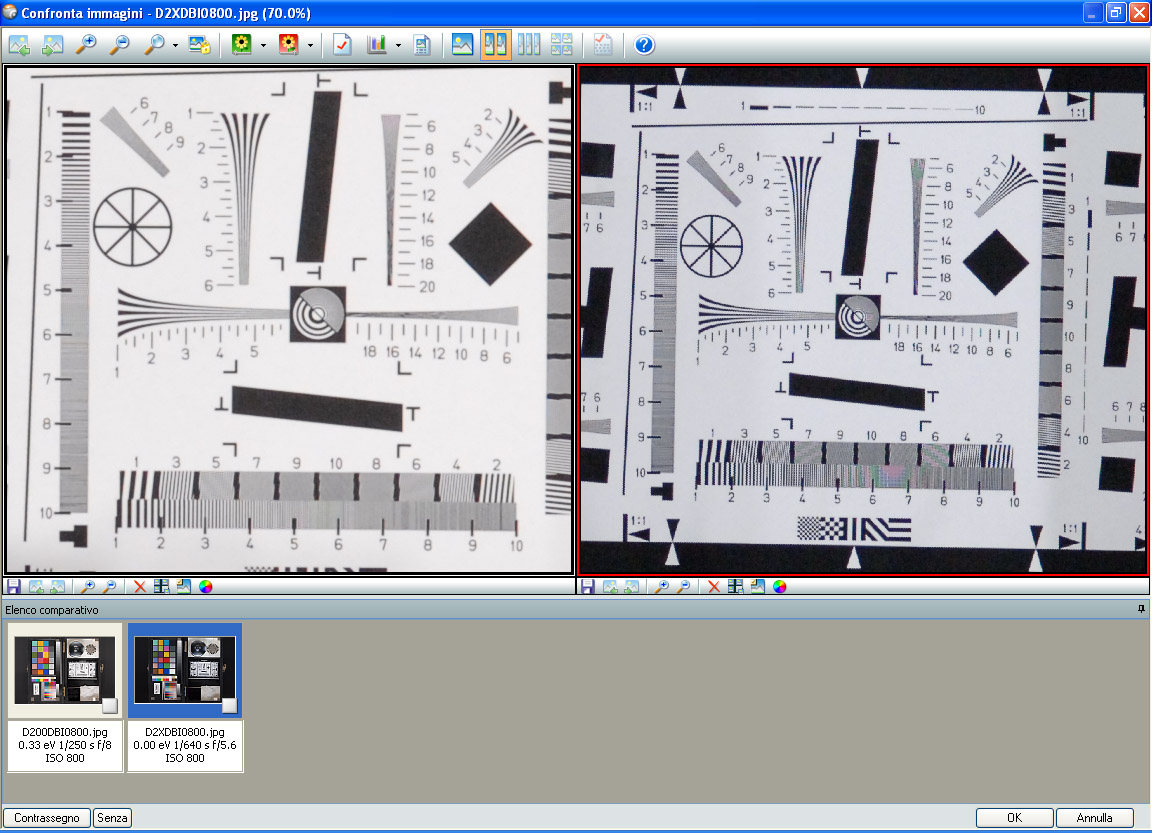Go to next image in top toolbar

pyautogui.click(x=52, y=45)
